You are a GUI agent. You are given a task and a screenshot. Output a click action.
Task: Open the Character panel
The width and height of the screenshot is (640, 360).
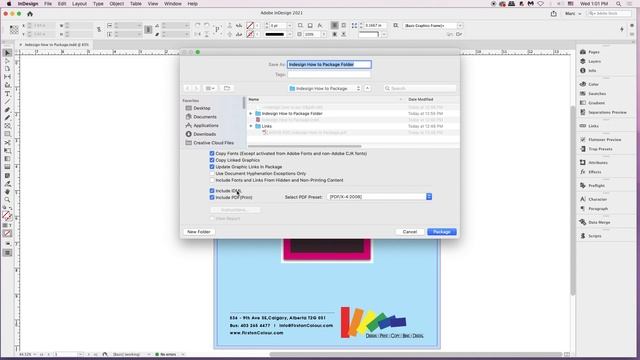[593, 199]
